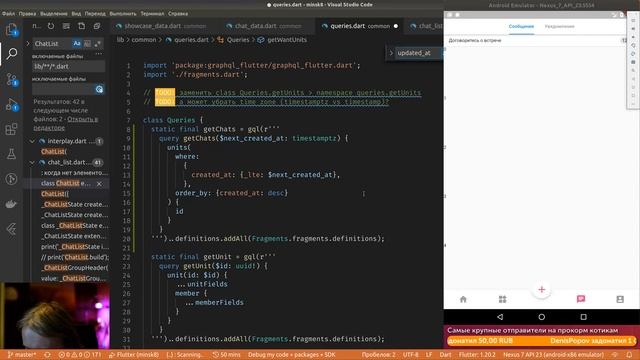Click 'Debug my code + packages + SDK' status item
The height and width of the screenshot is (360, 640).
point(291,355)
